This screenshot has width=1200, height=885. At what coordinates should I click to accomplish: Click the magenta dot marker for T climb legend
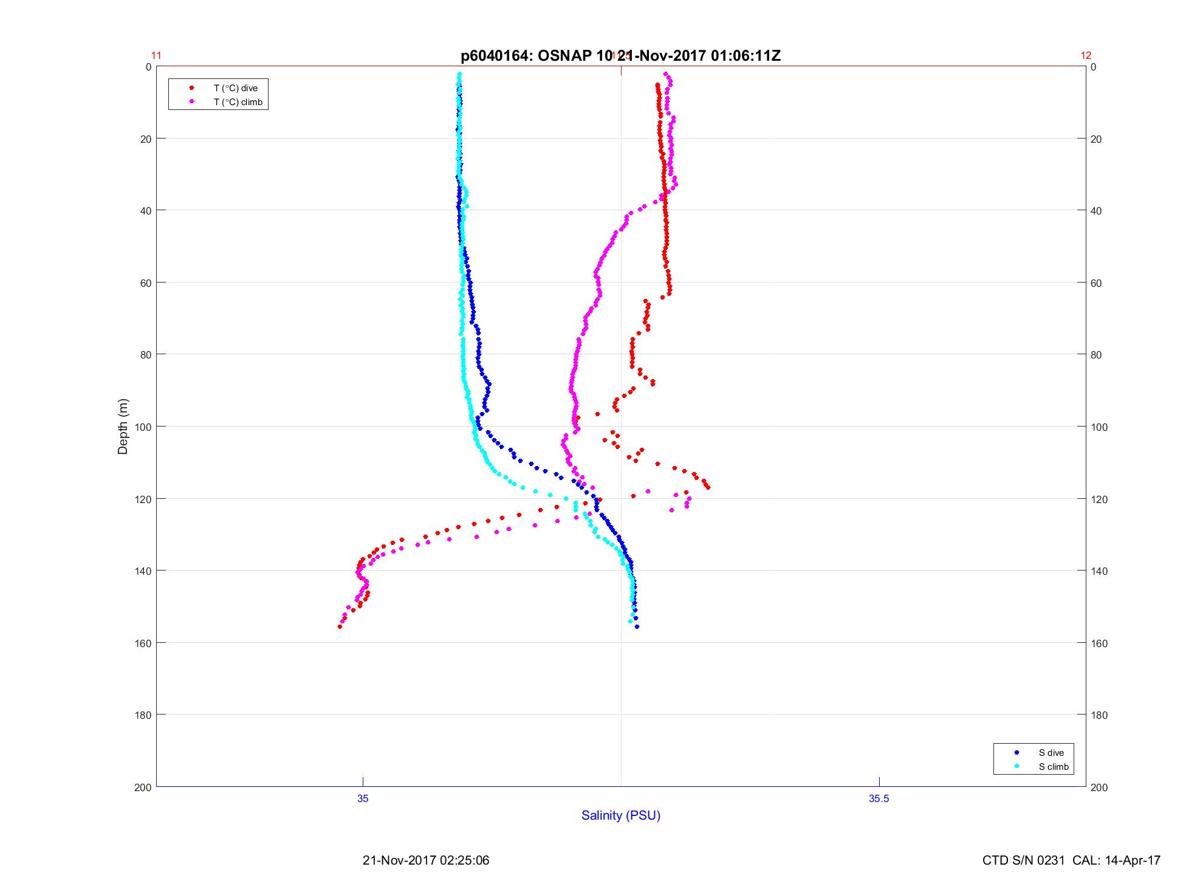190,102
